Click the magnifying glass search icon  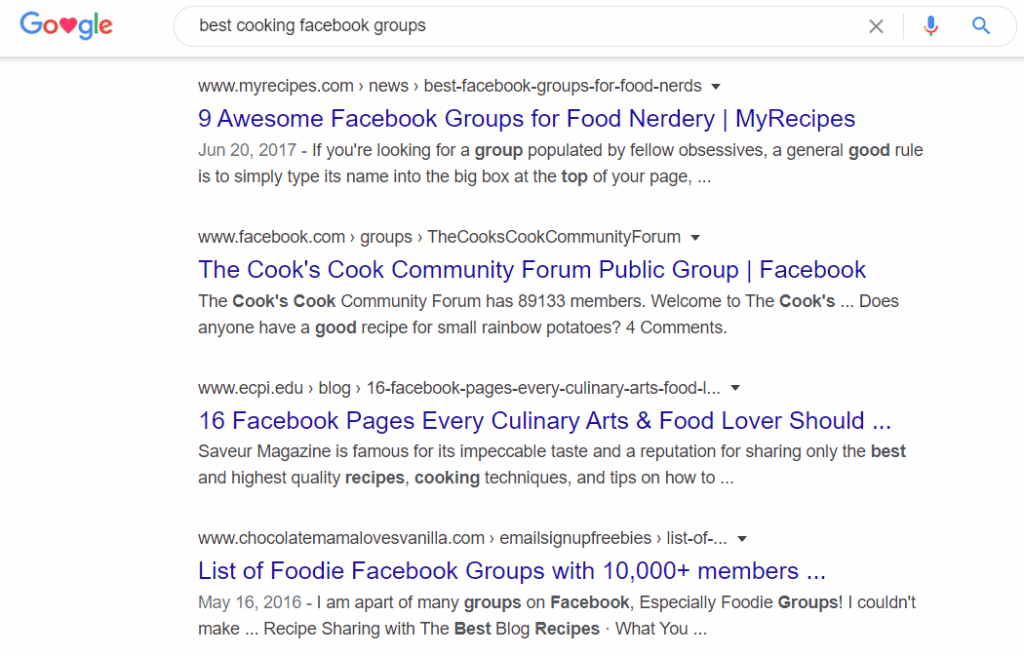point(981,26)
